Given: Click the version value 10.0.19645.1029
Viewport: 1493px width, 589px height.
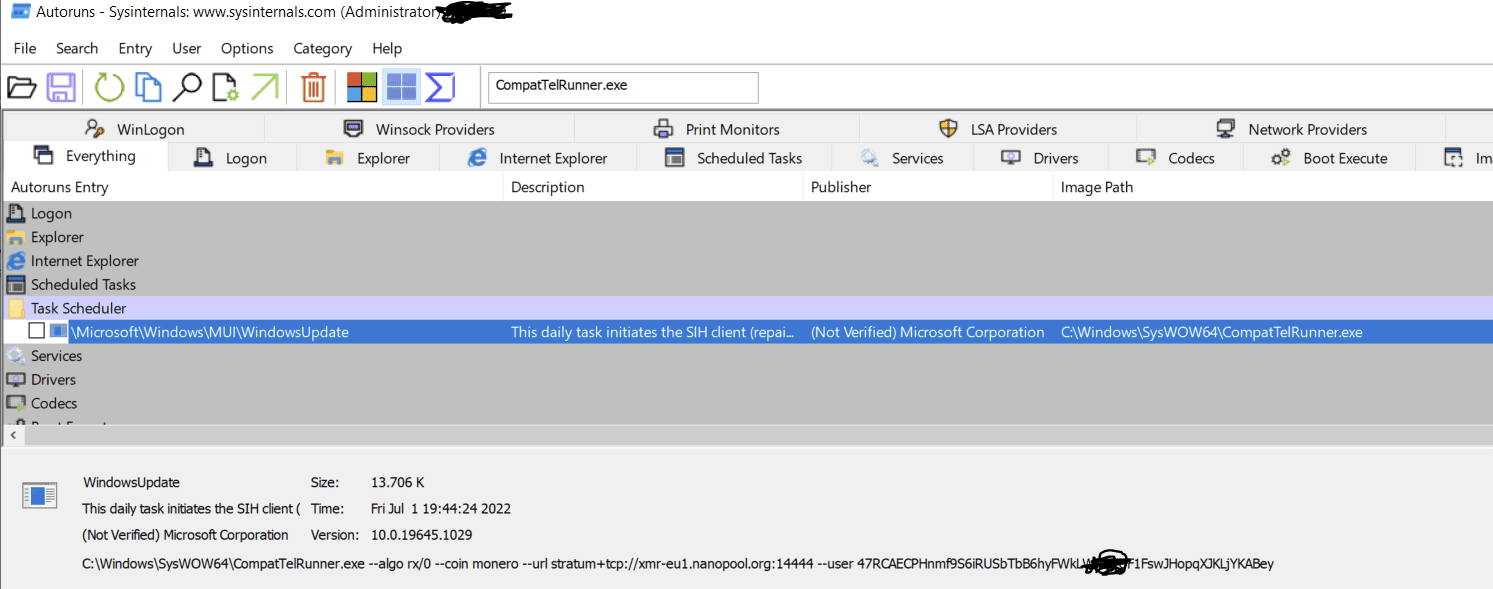Looking at the screenshot, I should (x=421, y=535).
